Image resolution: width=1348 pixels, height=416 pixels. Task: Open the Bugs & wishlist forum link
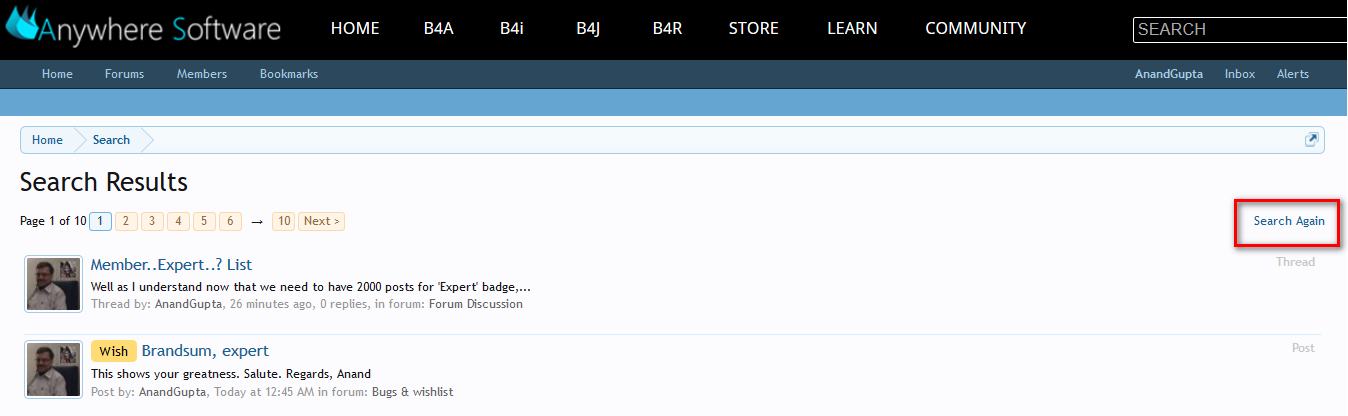(x=413, y=392)
